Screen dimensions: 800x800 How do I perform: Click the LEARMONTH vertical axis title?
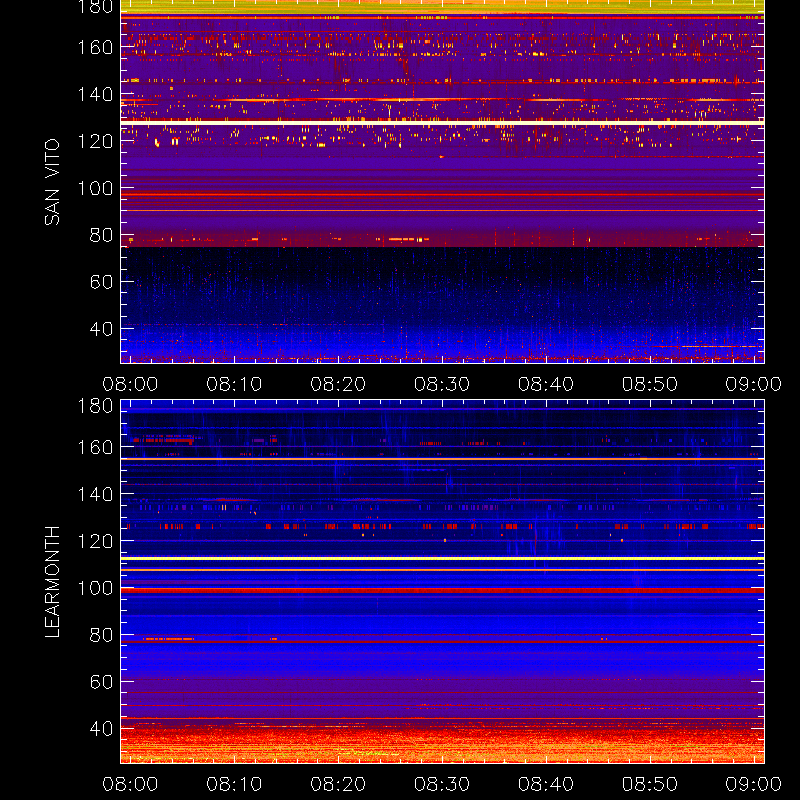coord(52,582)
